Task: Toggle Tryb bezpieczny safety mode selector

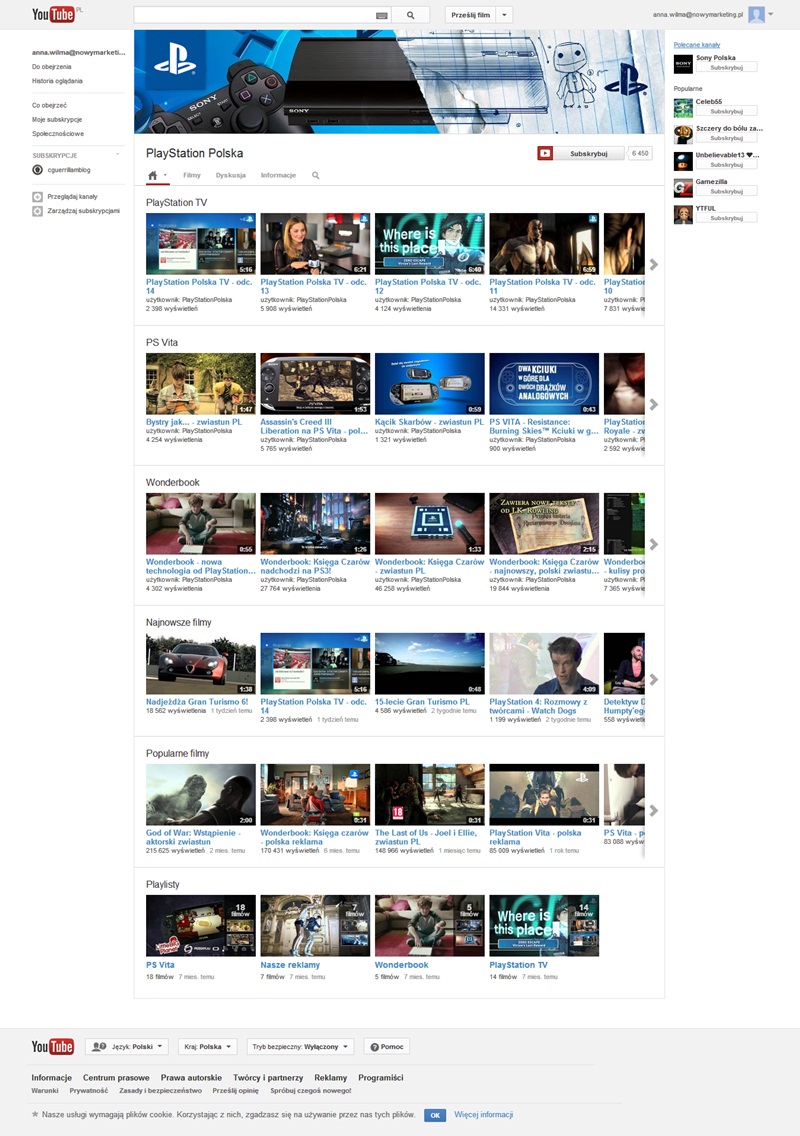Action: (300, 1046)
